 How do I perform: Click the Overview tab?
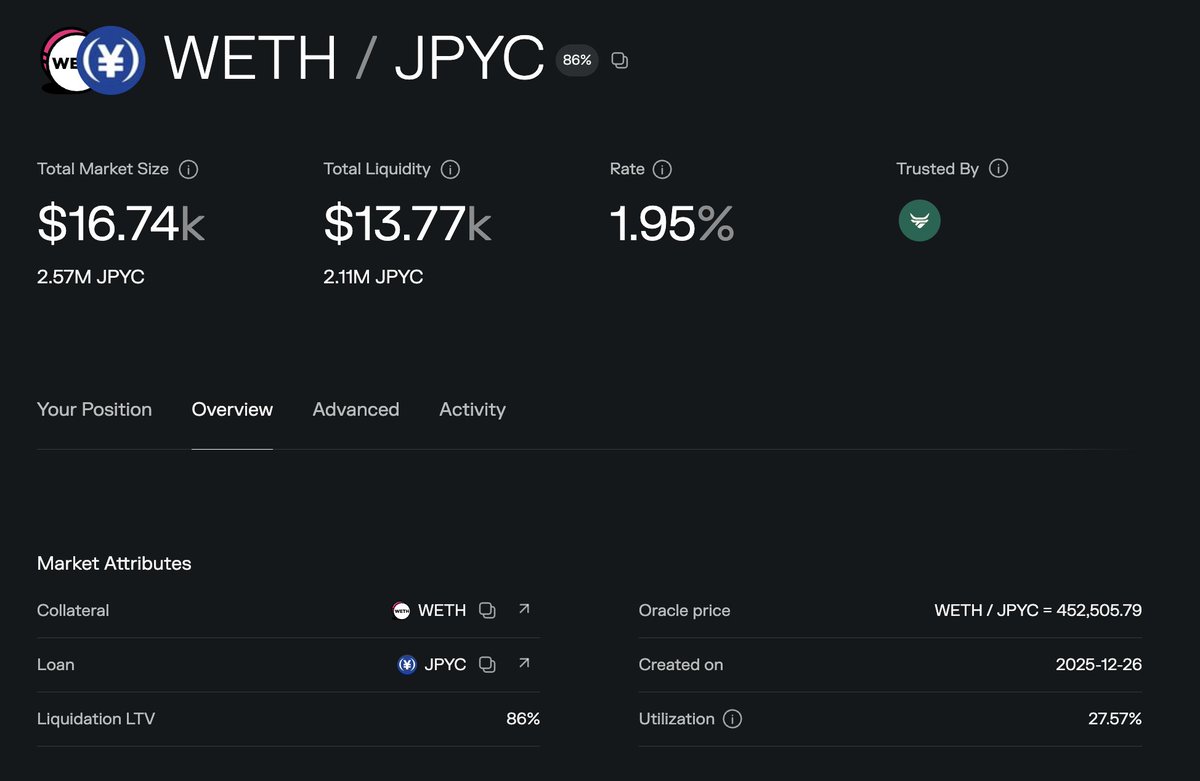[x=232, y=409]
